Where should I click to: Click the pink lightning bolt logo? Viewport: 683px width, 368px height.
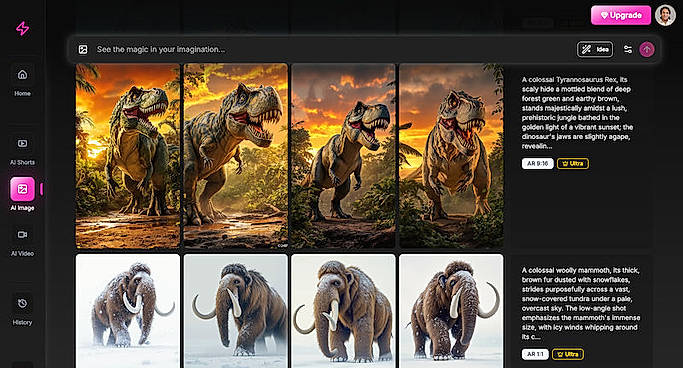tap(23, 28)
